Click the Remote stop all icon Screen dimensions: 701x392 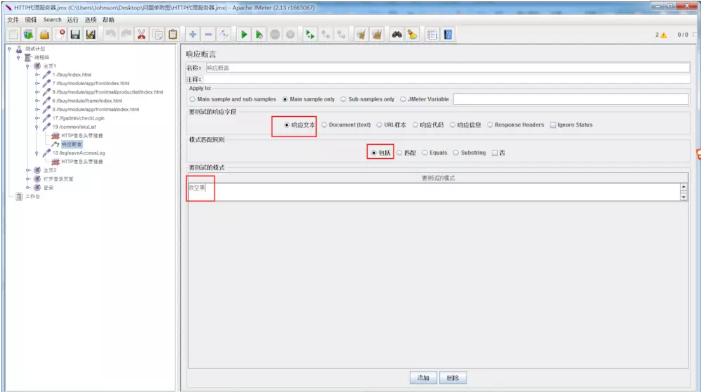tap(325, 34)
